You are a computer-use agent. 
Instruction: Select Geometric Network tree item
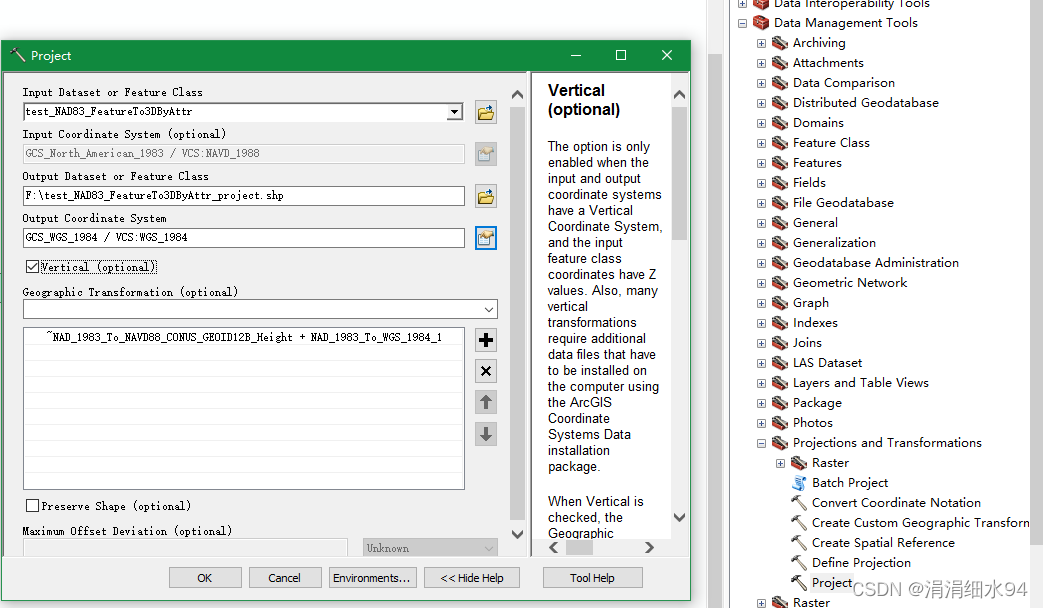pyautogui.click(x=849, y=283)
